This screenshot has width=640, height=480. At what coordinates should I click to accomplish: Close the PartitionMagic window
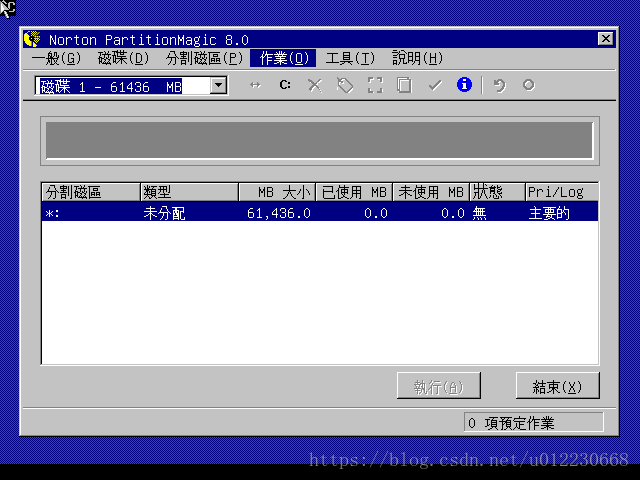point(606,39)
